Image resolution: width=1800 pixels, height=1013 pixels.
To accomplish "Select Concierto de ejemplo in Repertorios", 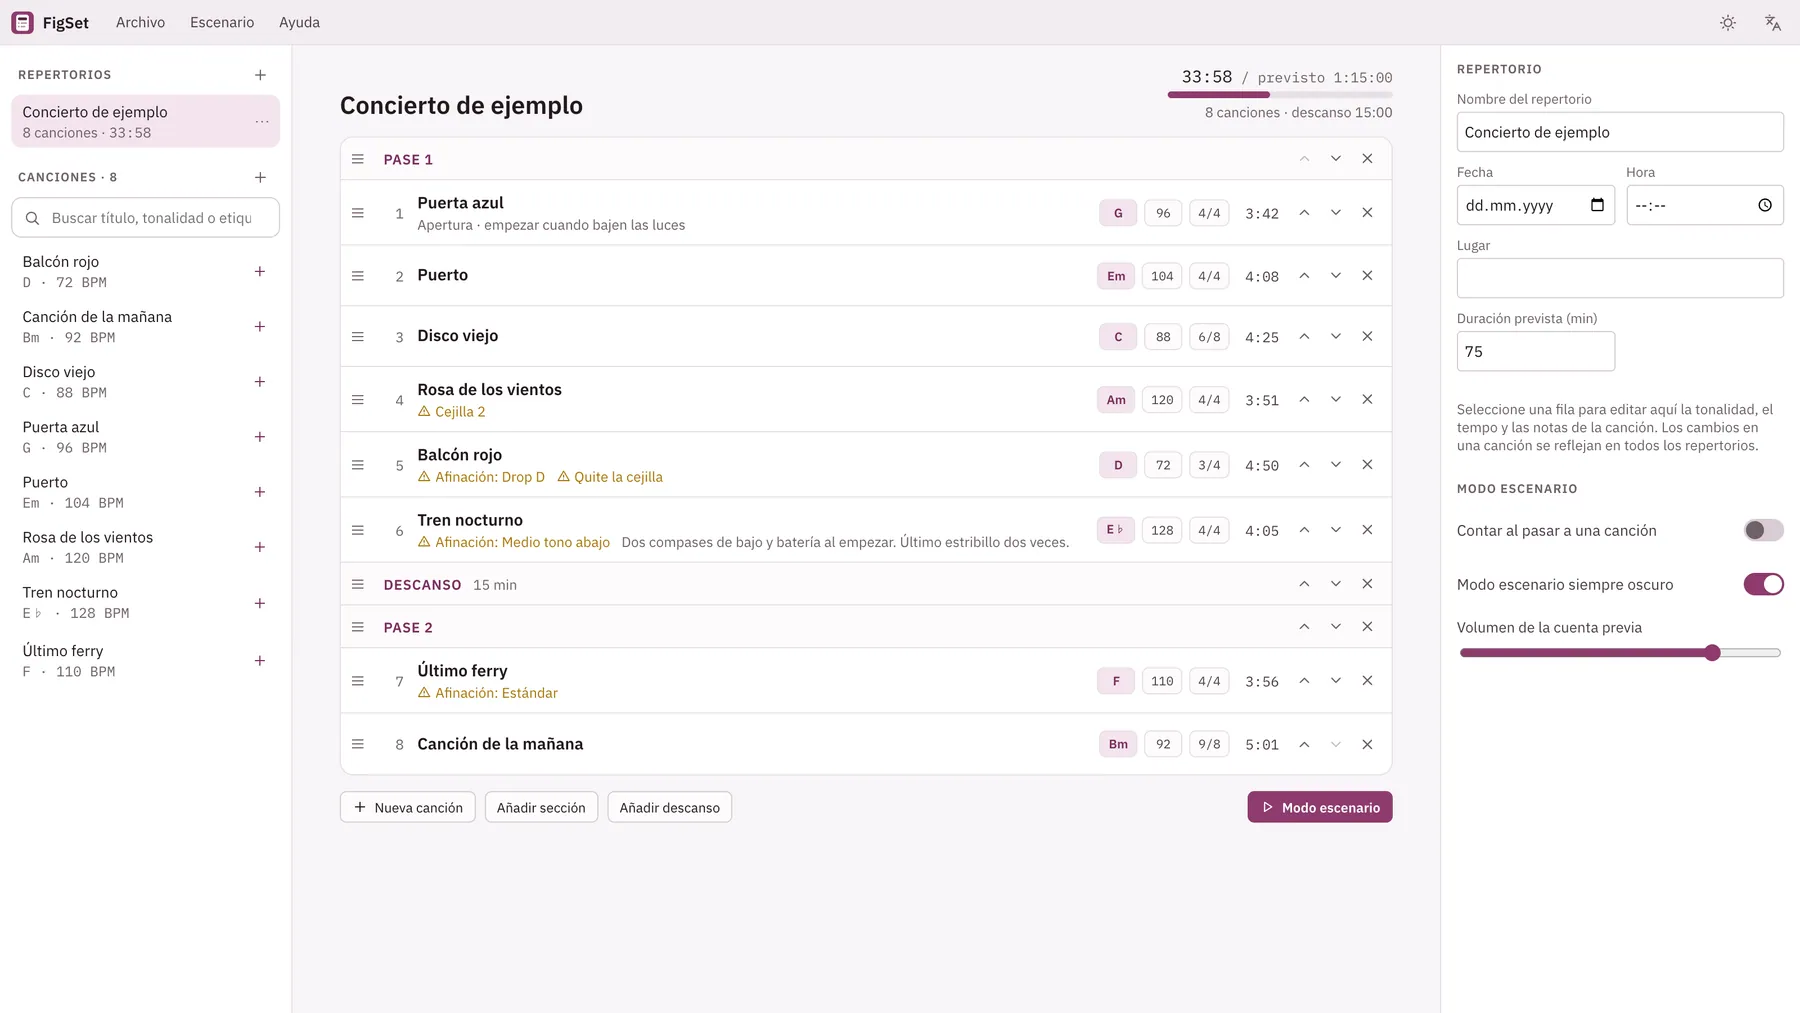I will (145, 121).
